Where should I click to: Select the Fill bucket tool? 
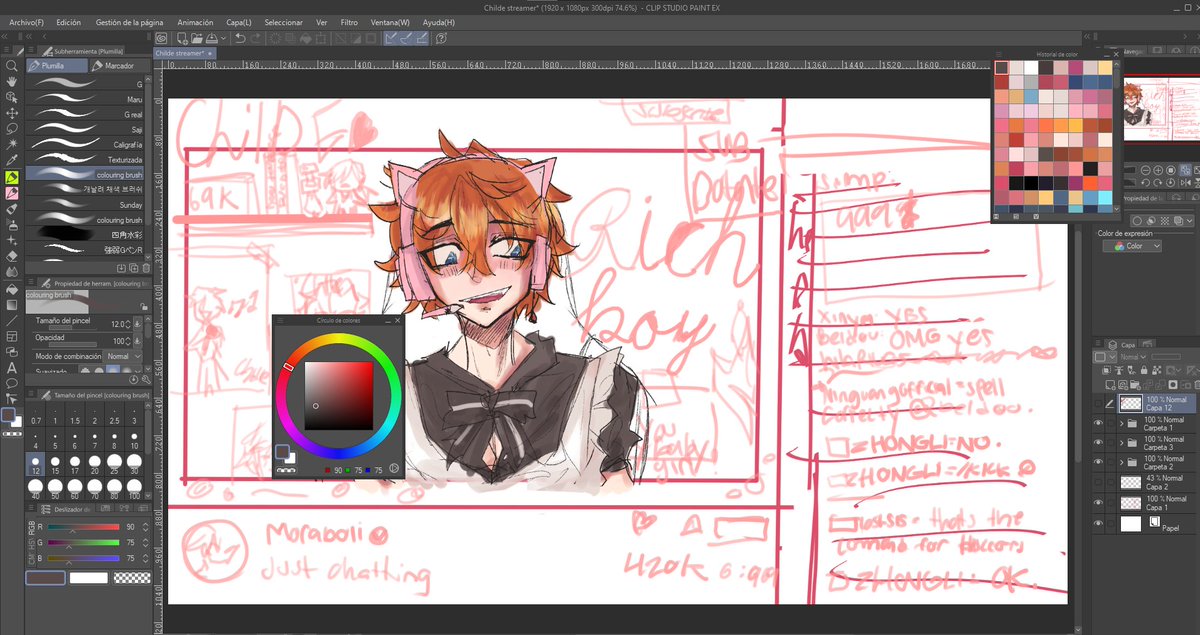(12, 288)
